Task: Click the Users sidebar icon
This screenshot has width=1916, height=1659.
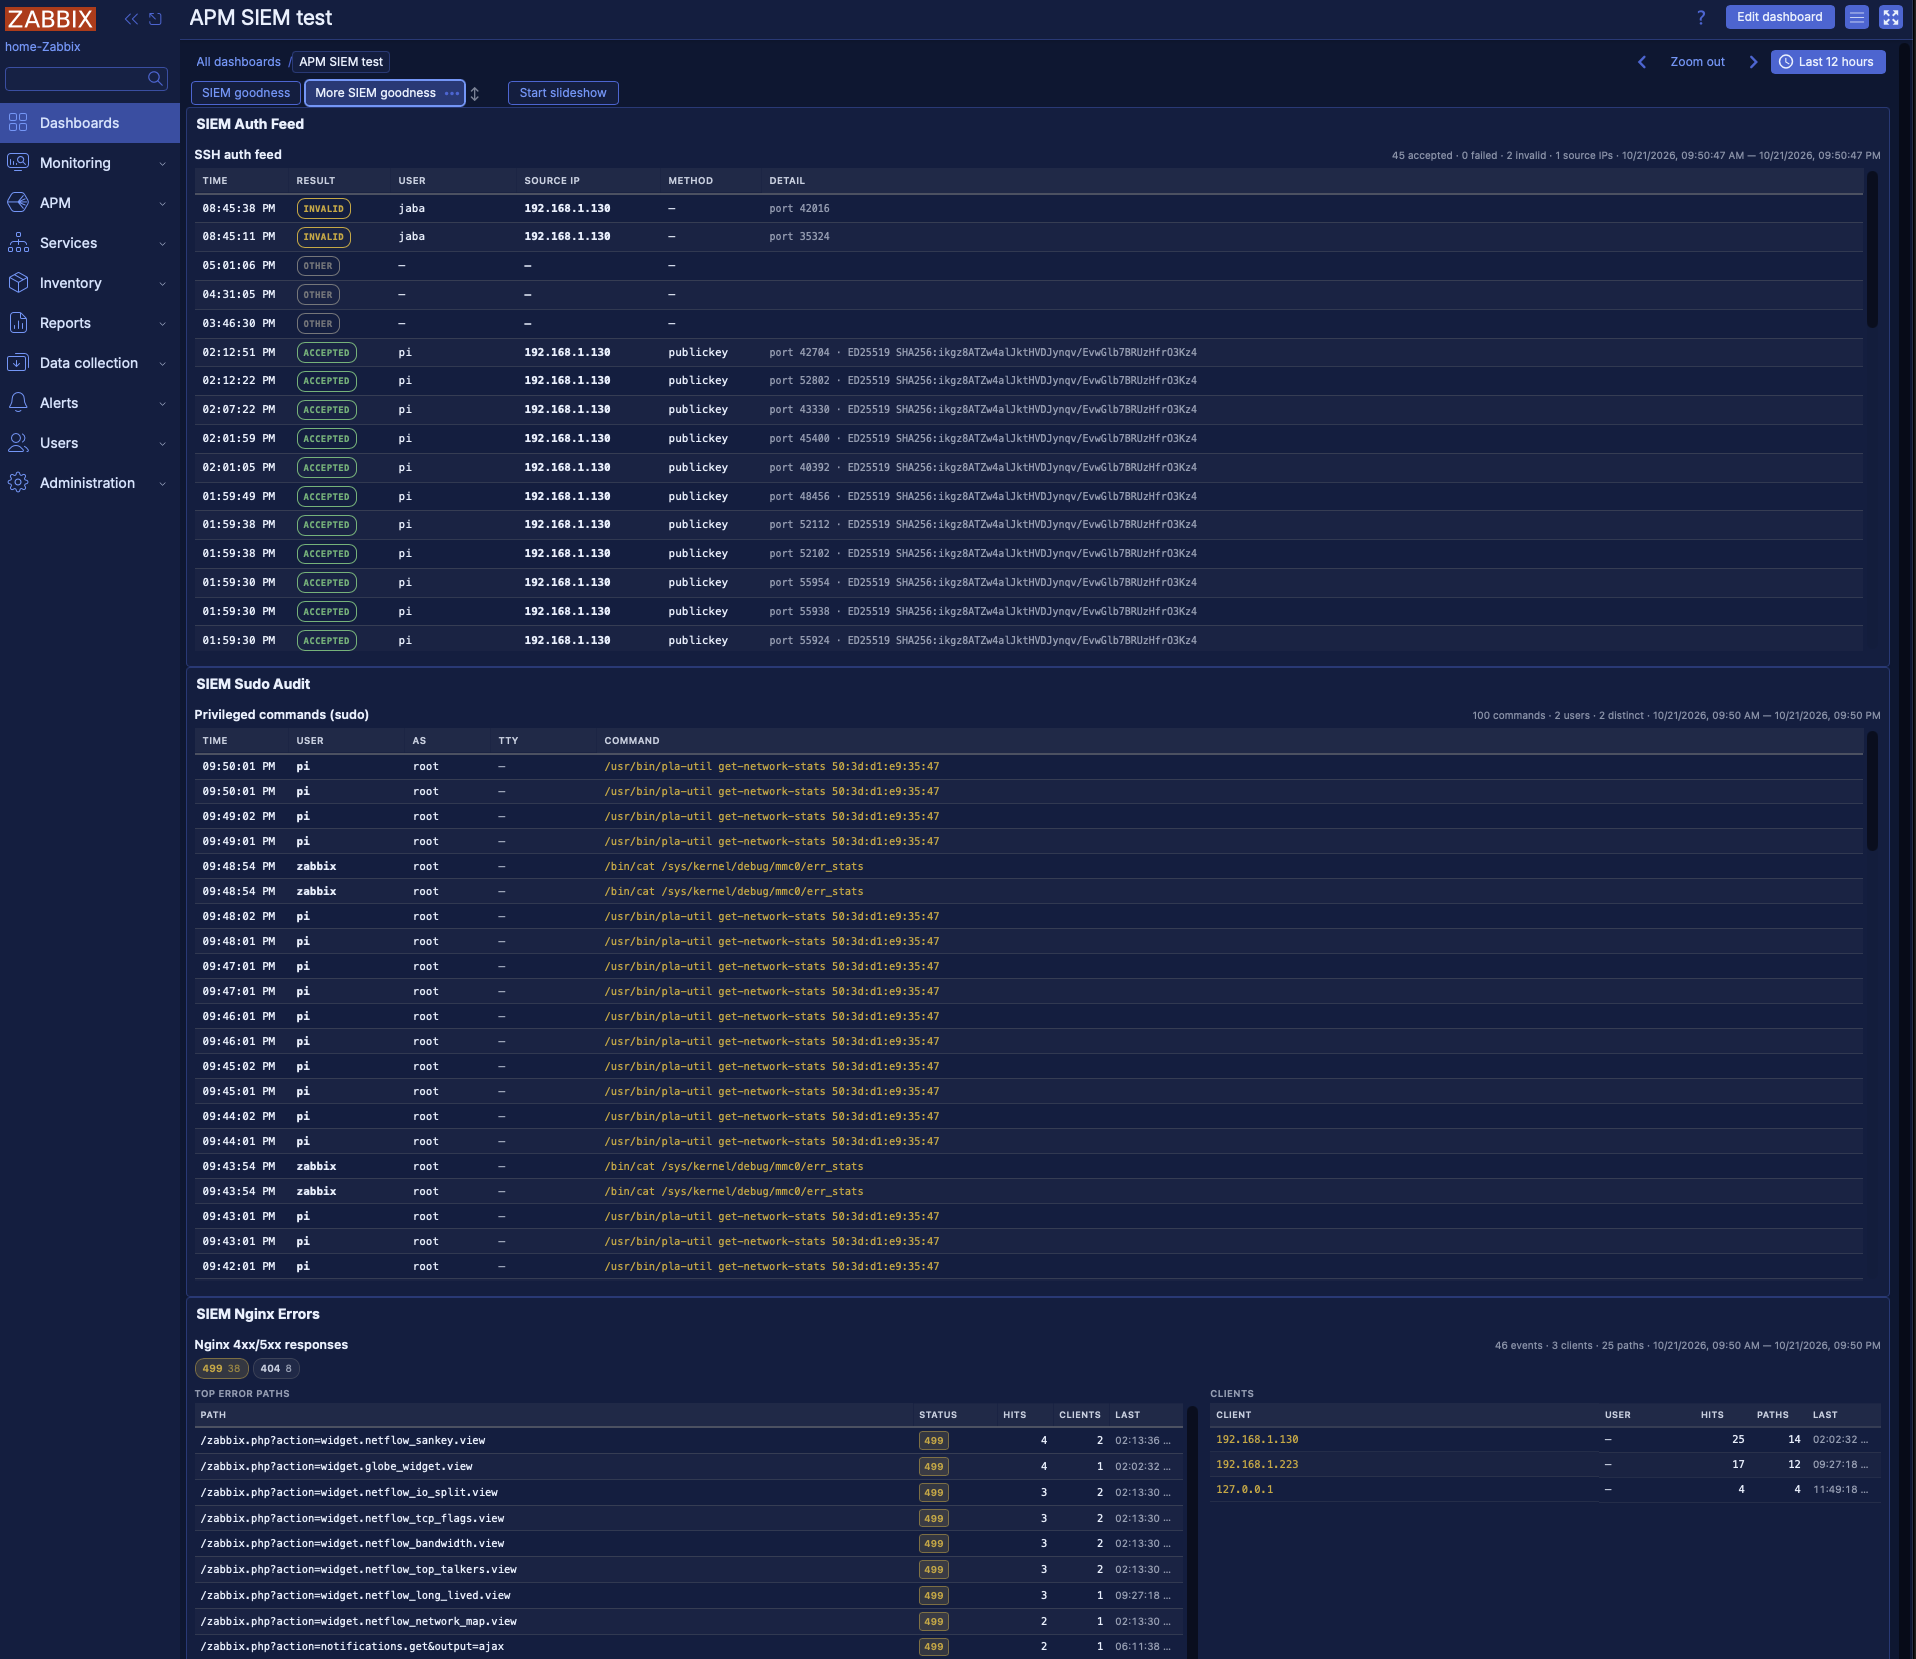Action: tap(18, 443)
